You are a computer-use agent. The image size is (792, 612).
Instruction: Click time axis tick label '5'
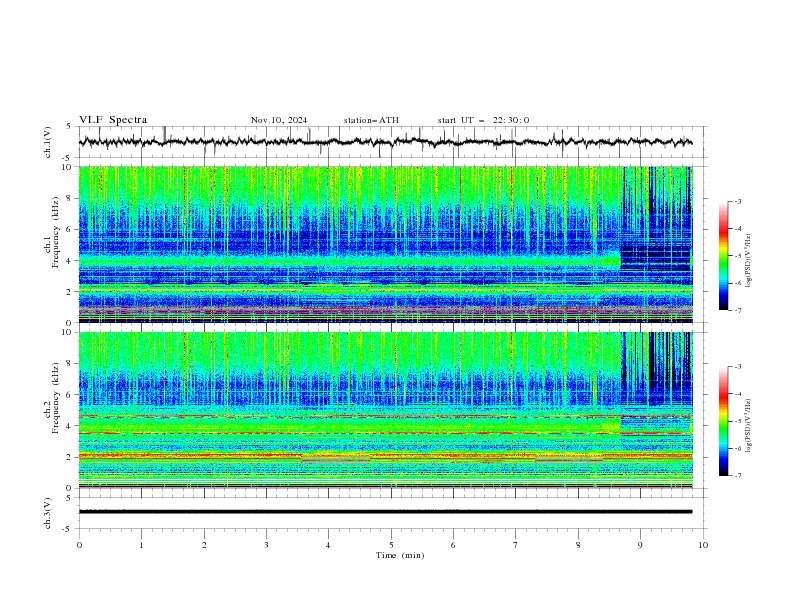[x=391, y=545]
